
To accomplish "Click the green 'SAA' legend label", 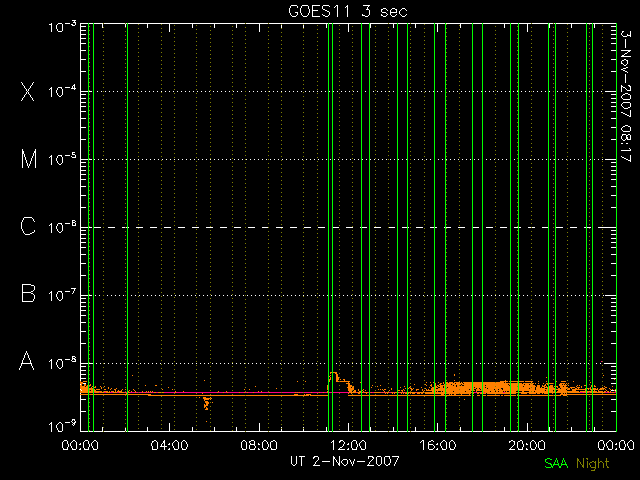I will [556, 463].
